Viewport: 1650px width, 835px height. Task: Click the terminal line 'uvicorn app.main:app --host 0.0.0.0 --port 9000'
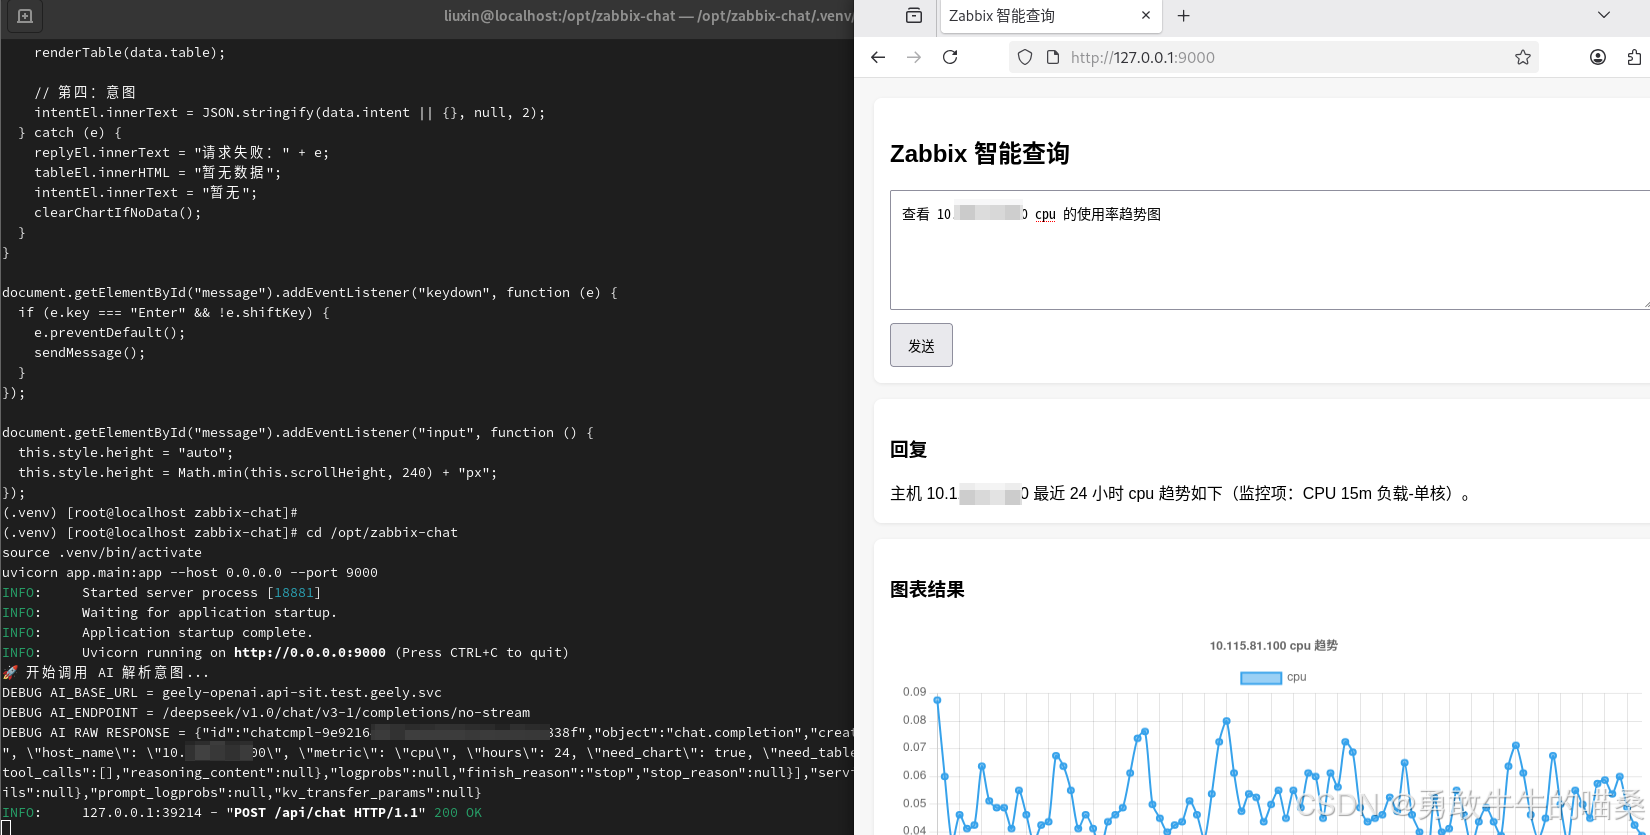pyautogui.click(x=190, y=573)
